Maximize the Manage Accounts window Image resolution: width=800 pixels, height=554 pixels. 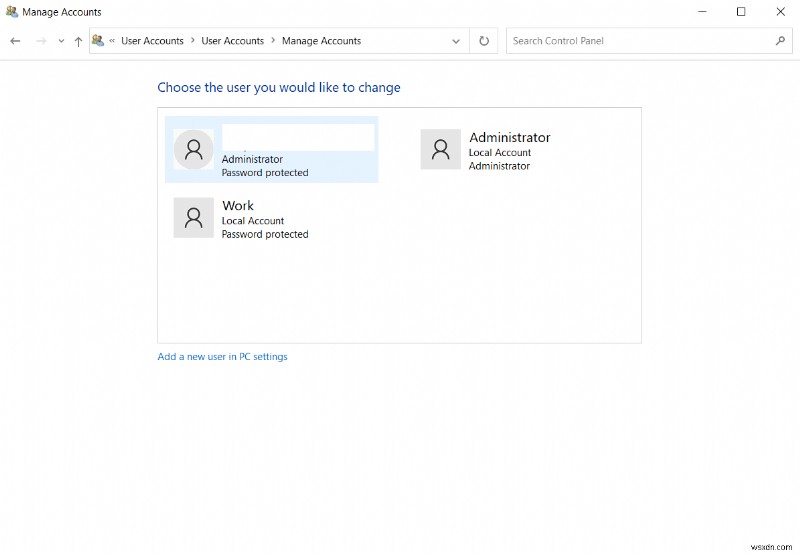(741, 12)
